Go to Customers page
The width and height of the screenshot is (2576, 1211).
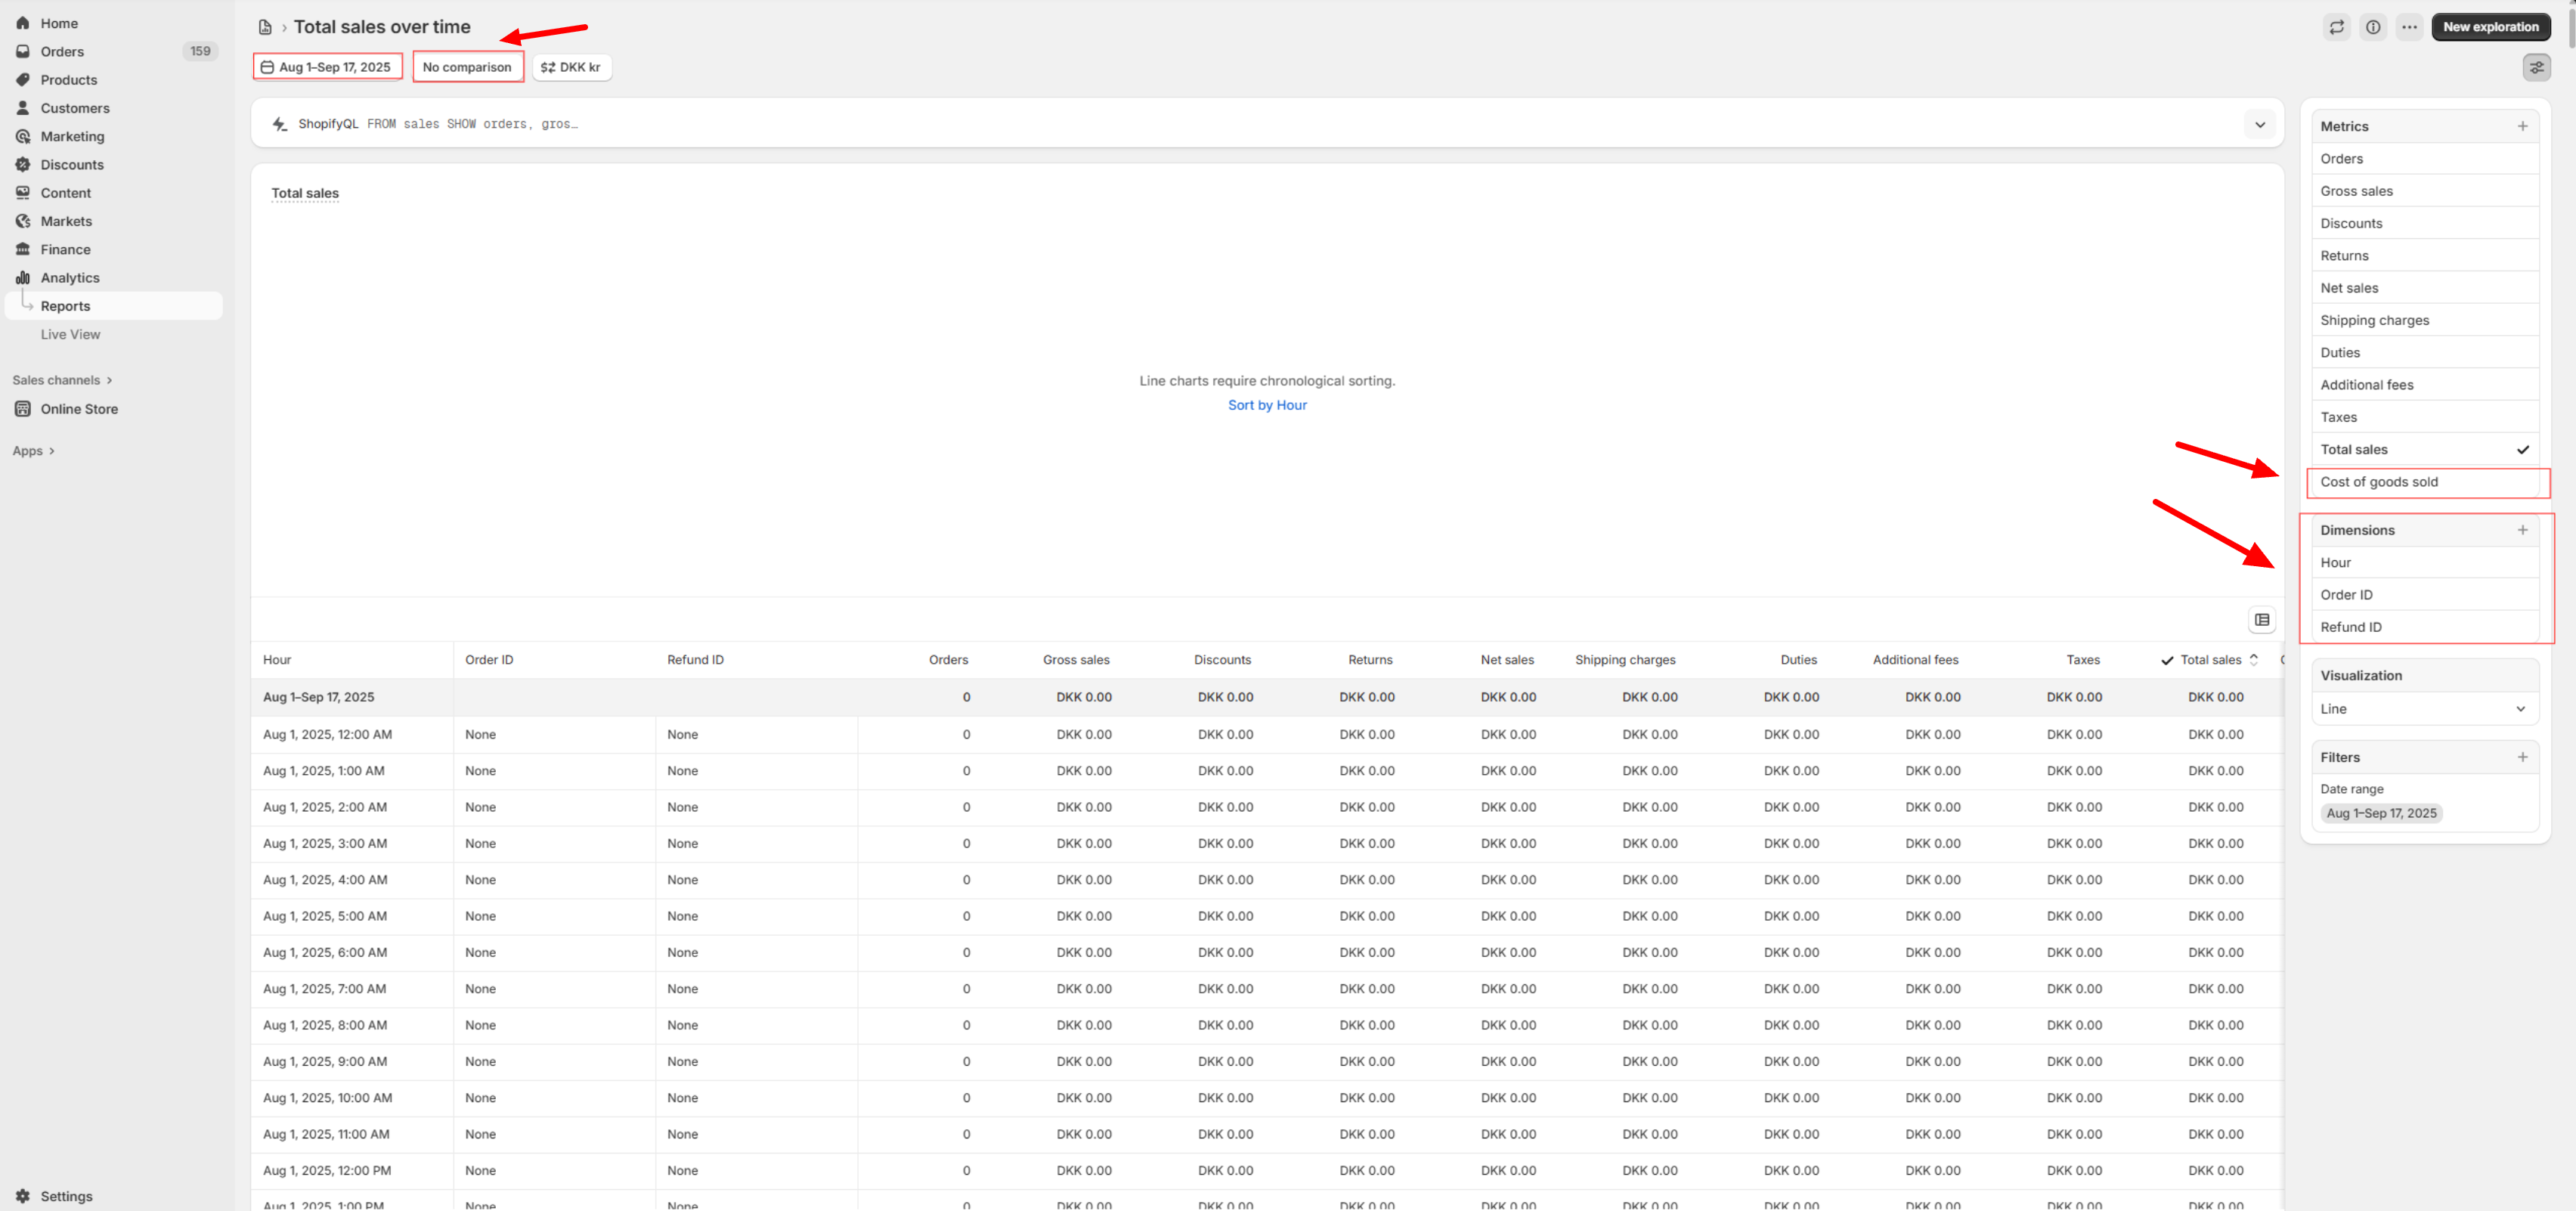pos(75,108)
